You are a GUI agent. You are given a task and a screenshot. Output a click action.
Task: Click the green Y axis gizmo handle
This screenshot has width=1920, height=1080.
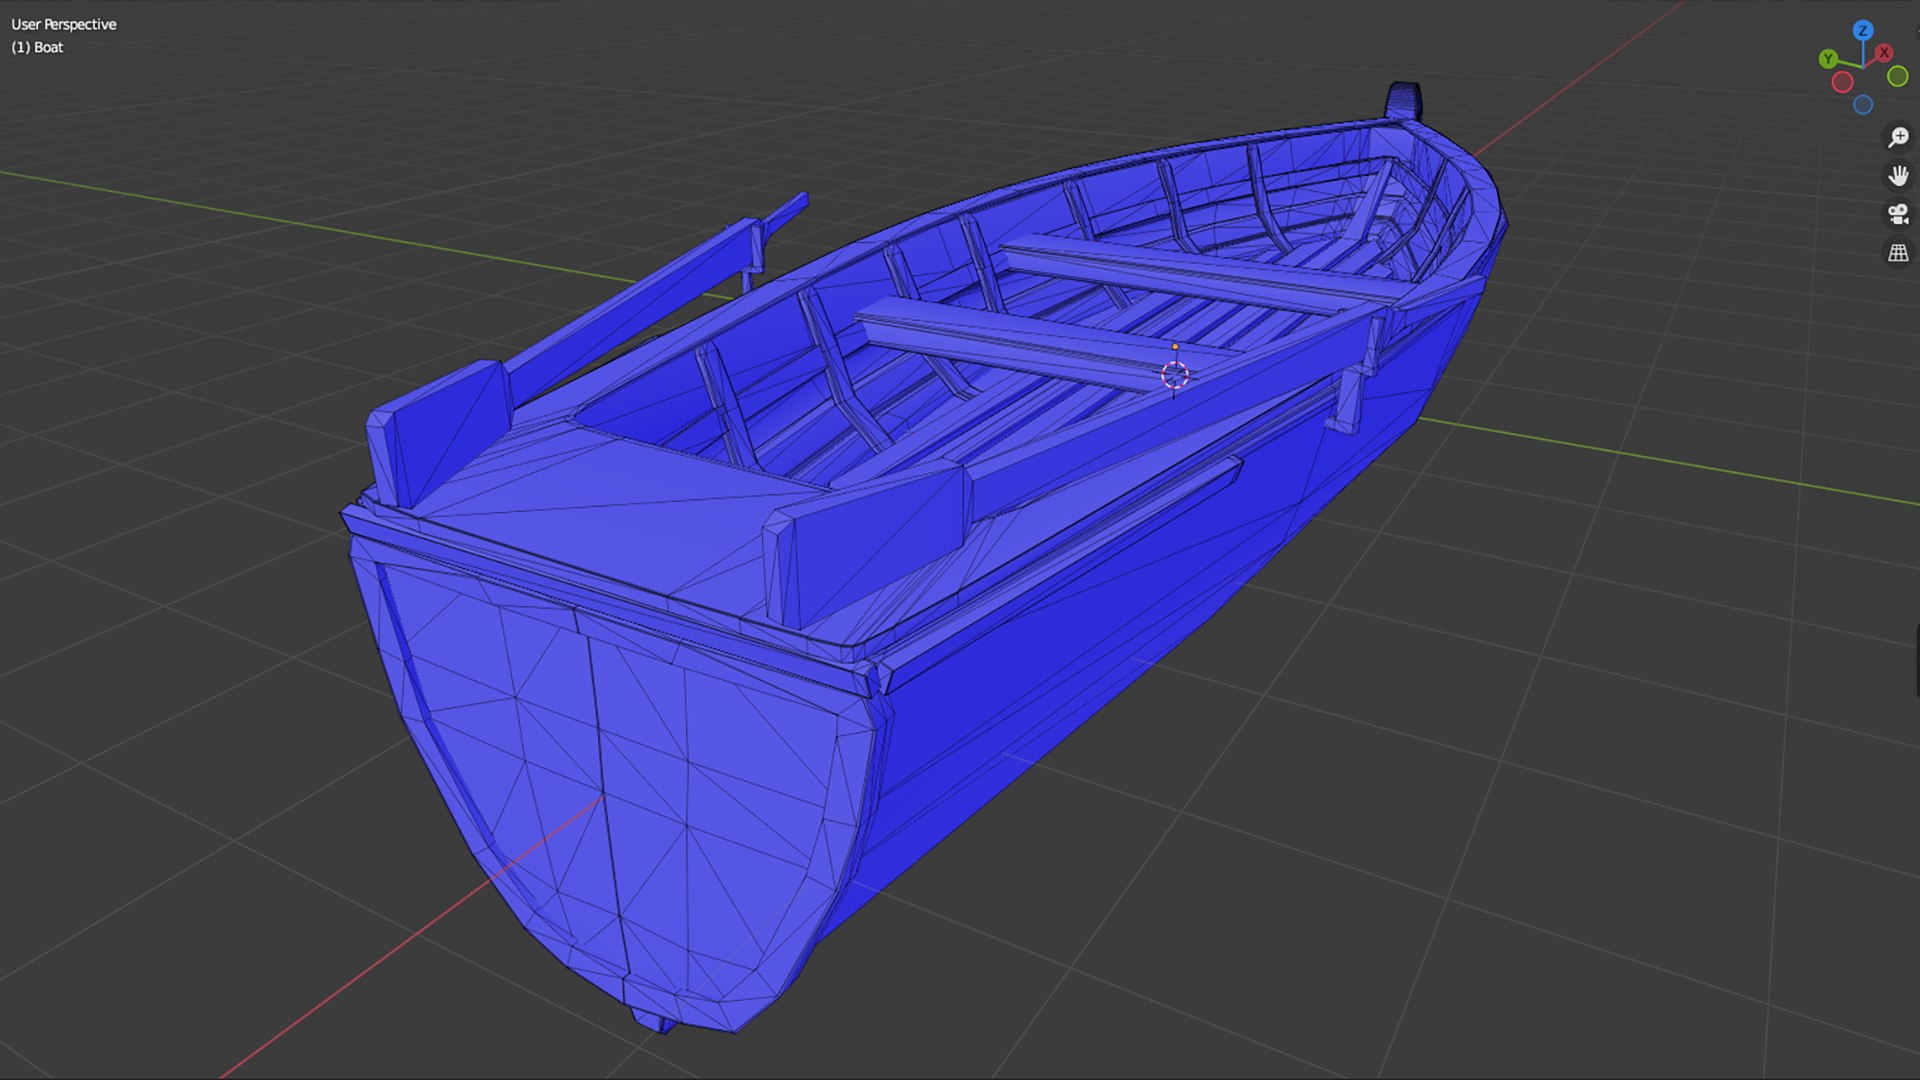click(1828, 59)
